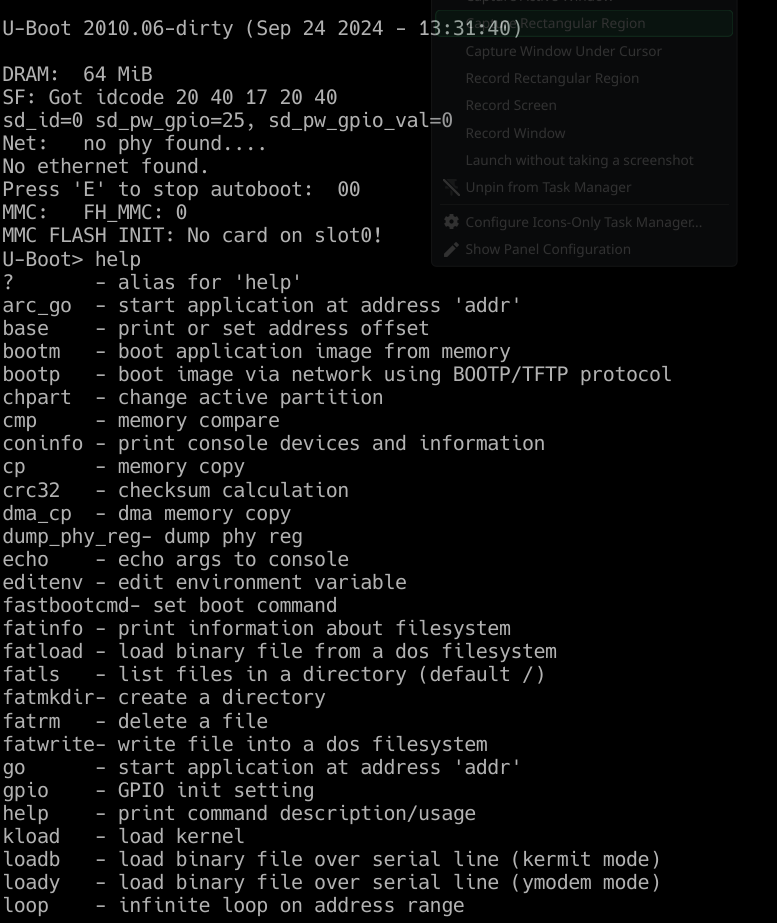Select the Show Panel Configuration label

pos(547,249)
